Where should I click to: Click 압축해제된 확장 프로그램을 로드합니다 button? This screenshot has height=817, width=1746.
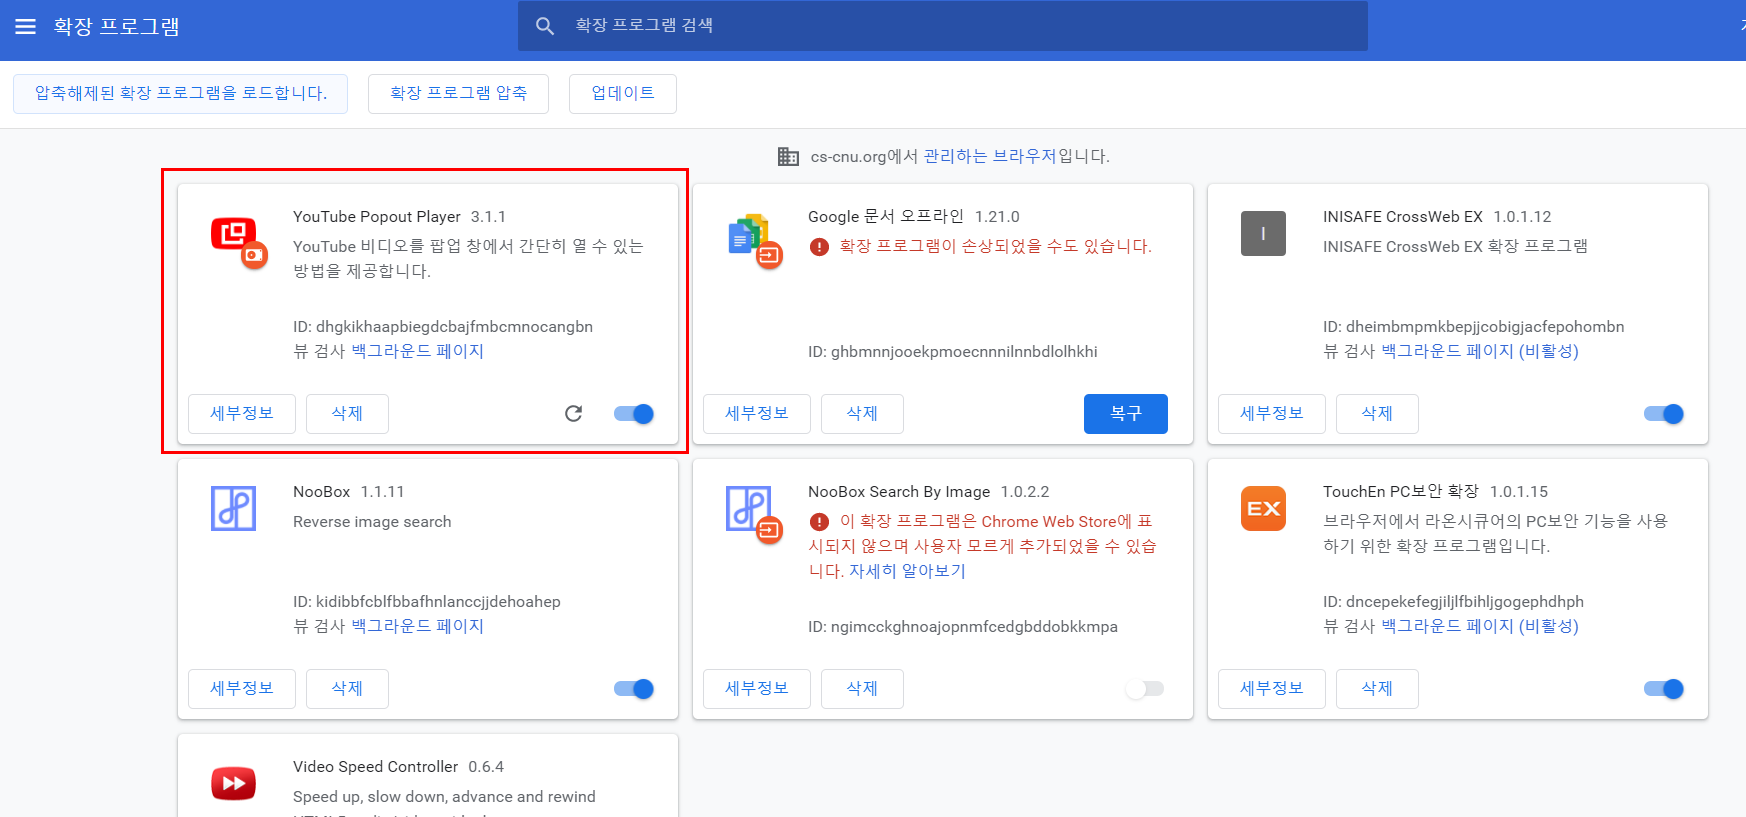[x=181, y=94]
